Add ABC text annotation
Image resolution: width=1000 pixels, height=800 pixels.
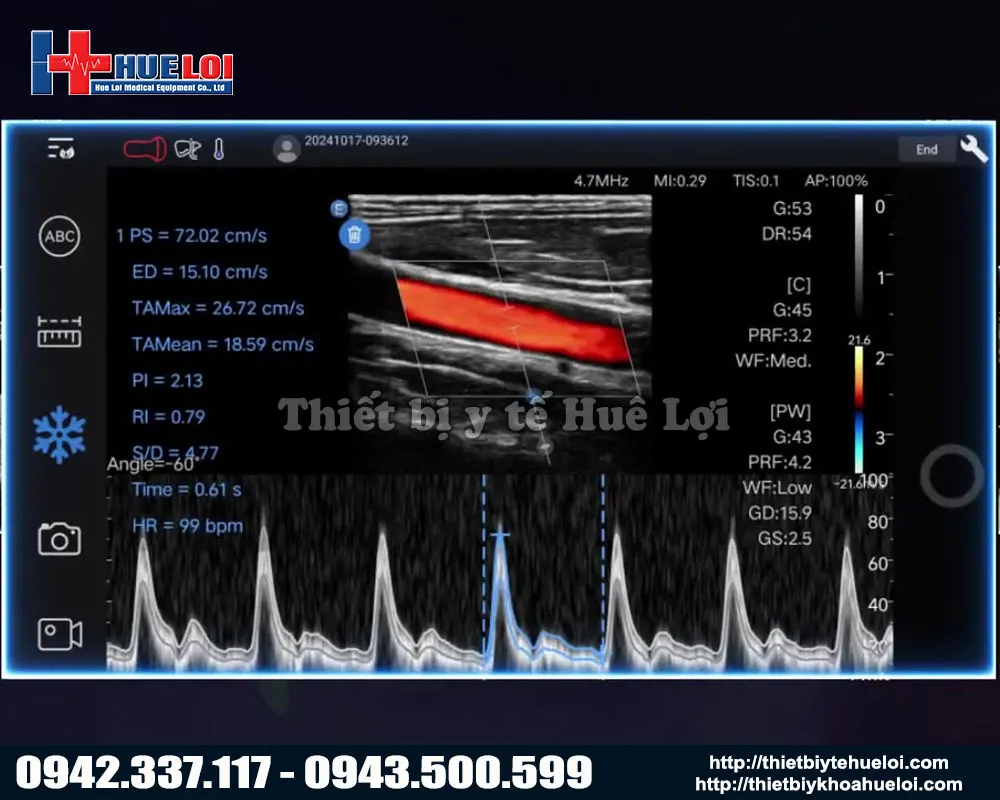point(59,237)
